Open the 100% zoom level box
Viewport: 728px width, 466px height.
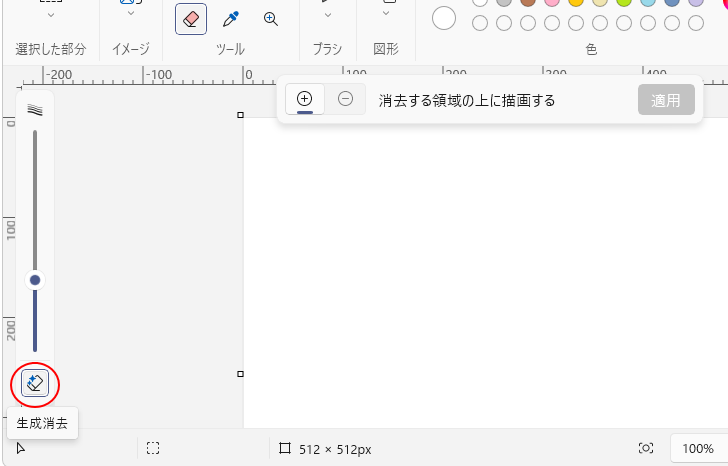697,449
